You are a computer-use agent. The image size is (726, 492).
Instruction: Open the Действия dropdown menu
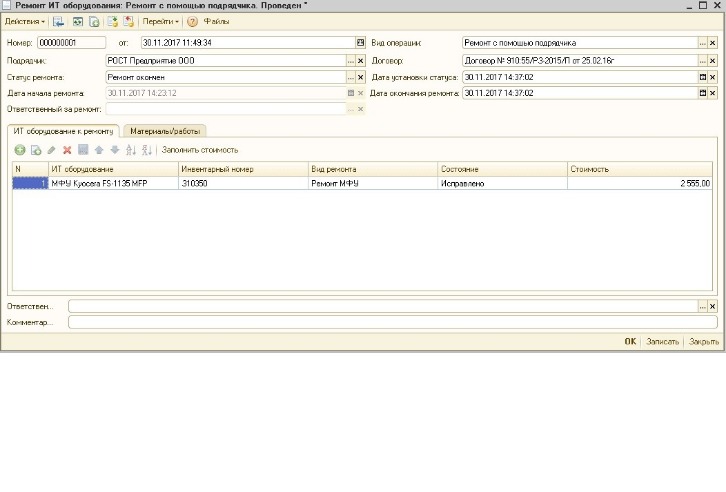click(25, 21)
